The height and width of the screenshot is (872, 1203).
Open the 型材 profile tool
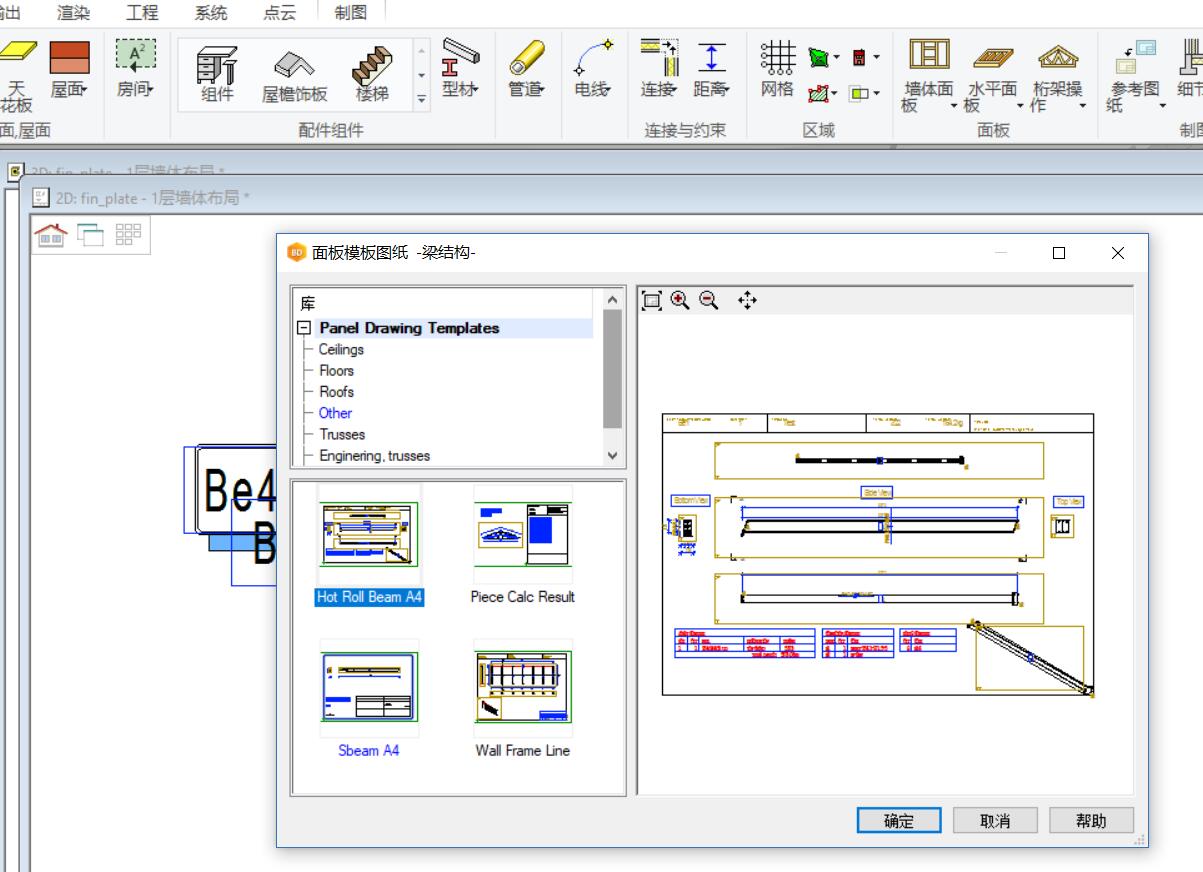click(460, 70)
